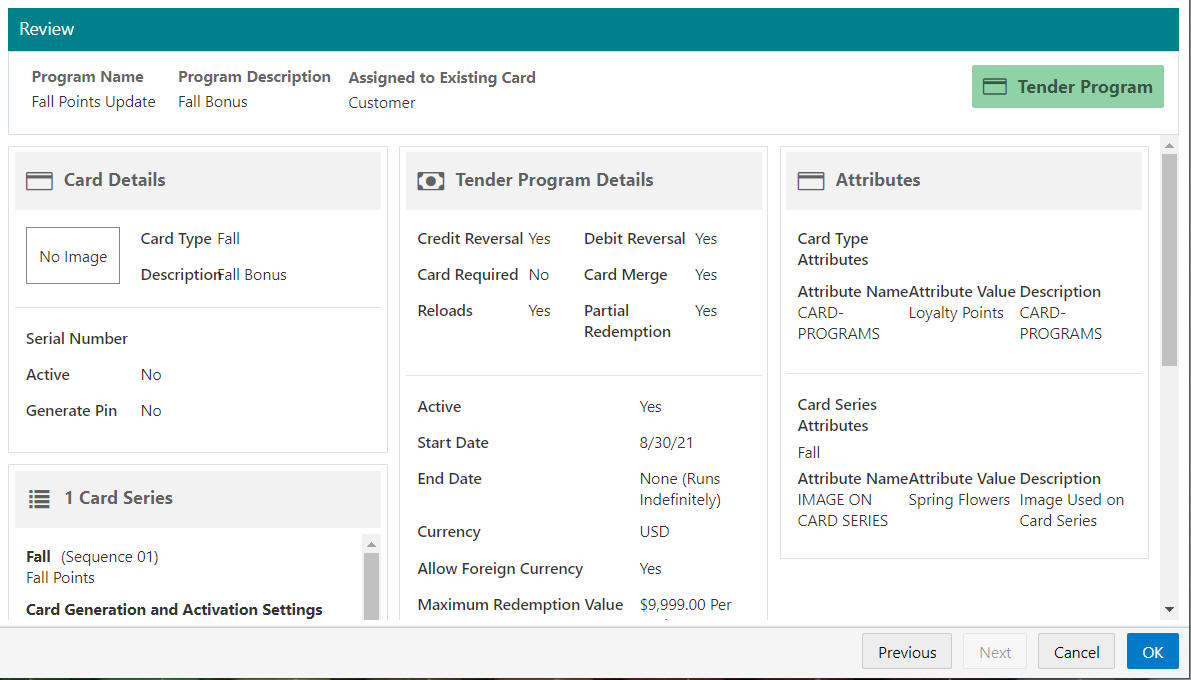This screenshot has width=1191, height=680.
Task: Click the 'Fall (Sequence 01)' series entry
Action: (x=92, y=557)
